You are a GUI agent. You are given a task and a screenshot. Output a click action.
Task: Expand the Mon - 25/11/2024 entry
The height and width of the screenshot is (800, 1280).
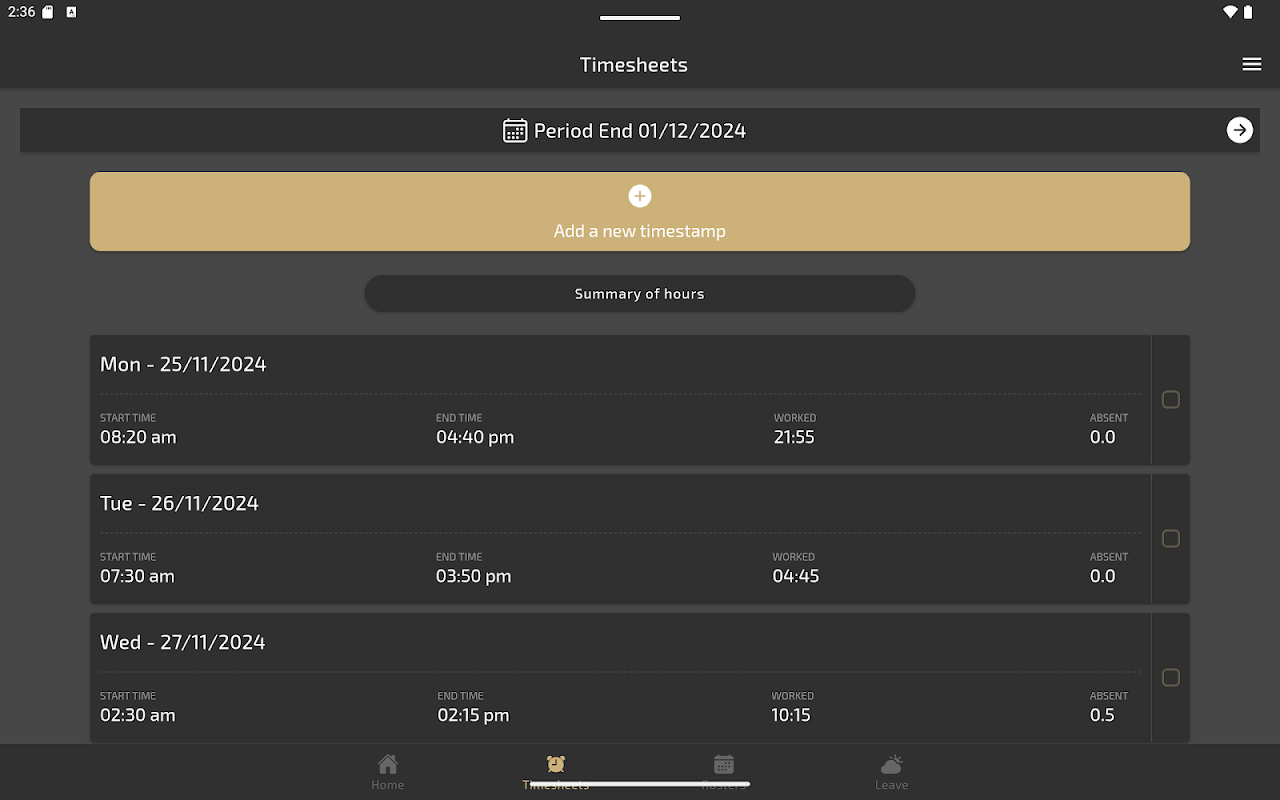click(183, 364)
